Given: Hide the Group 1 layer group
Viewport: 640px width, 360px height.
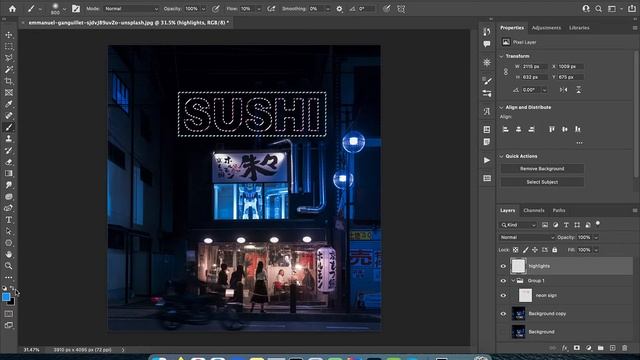Looking at the screenshot, I should [x=503, y=281].
